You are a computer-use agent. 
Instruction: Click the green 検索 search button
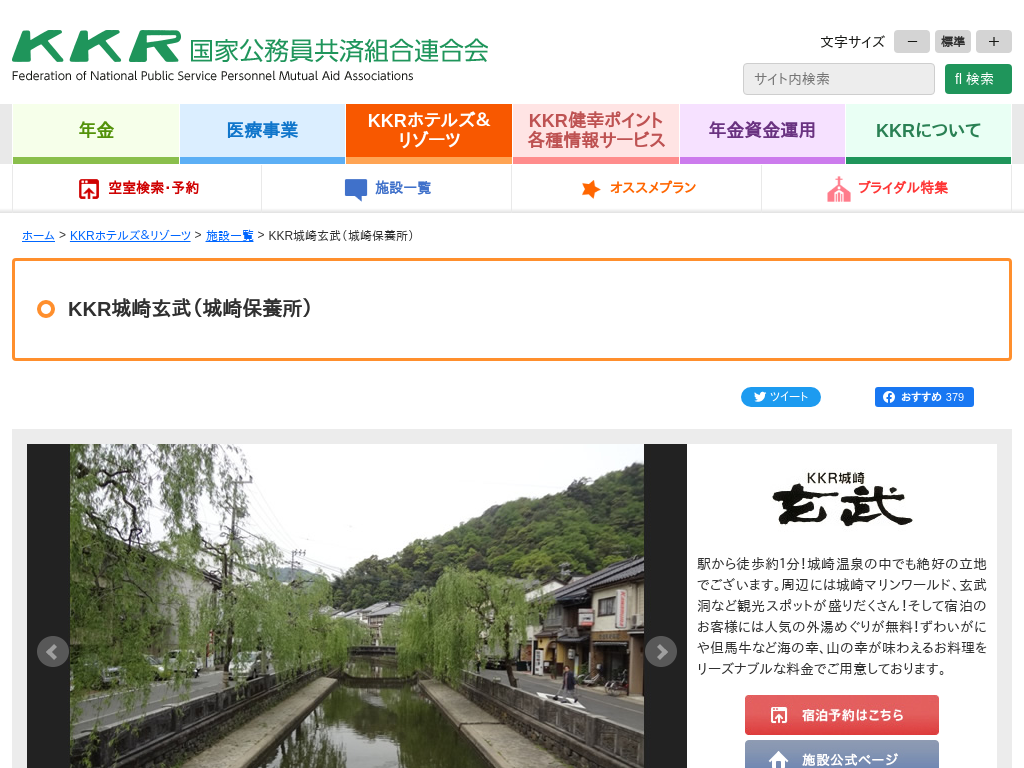978,79
